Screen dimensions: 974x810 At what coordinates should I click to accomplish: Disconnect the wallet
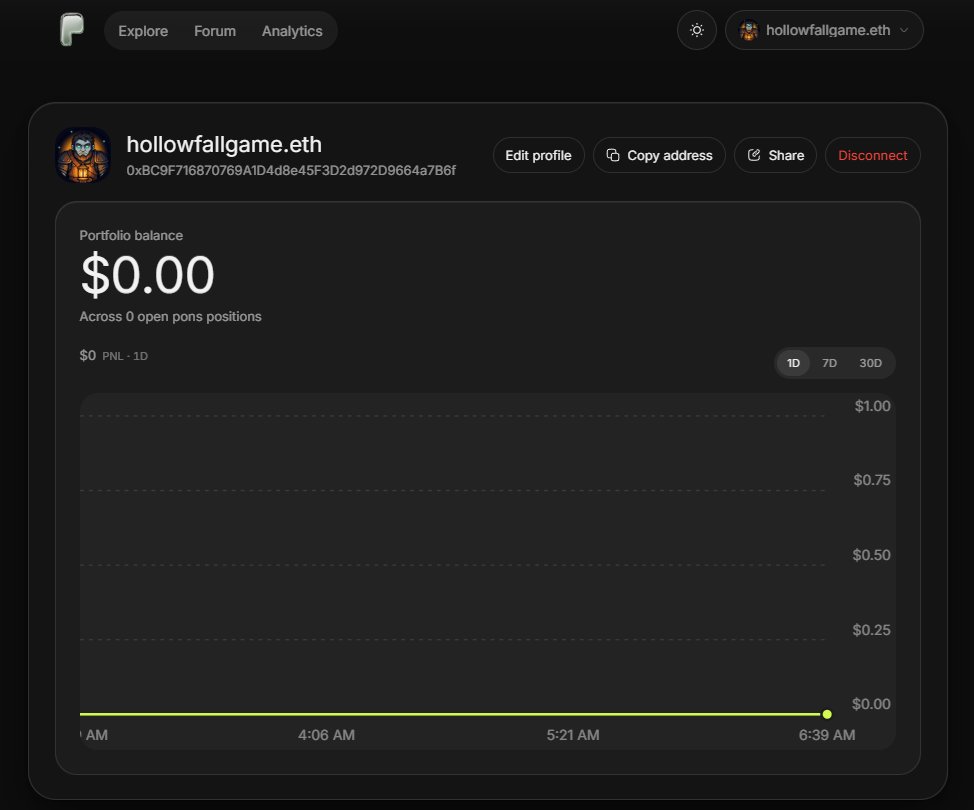(x=873, y=155)
